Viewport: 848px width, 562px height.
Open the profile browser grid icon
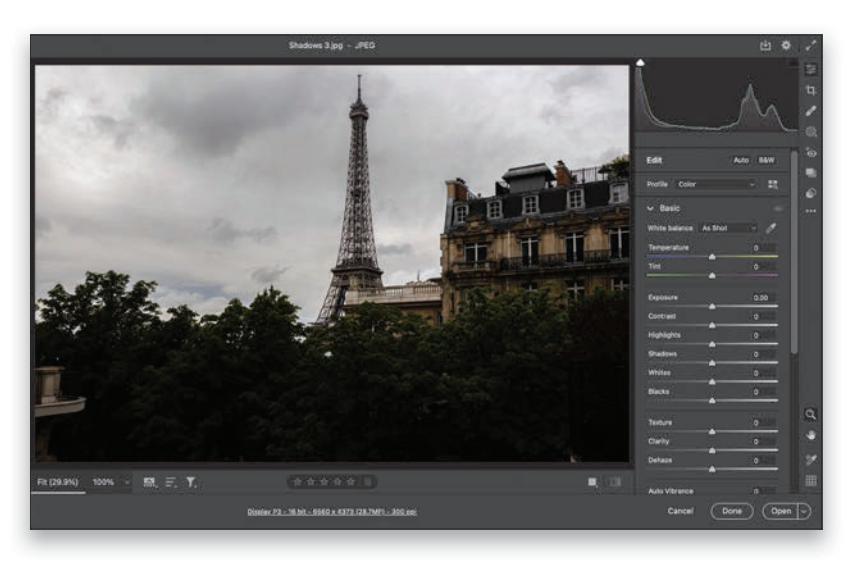pos(772,184)
